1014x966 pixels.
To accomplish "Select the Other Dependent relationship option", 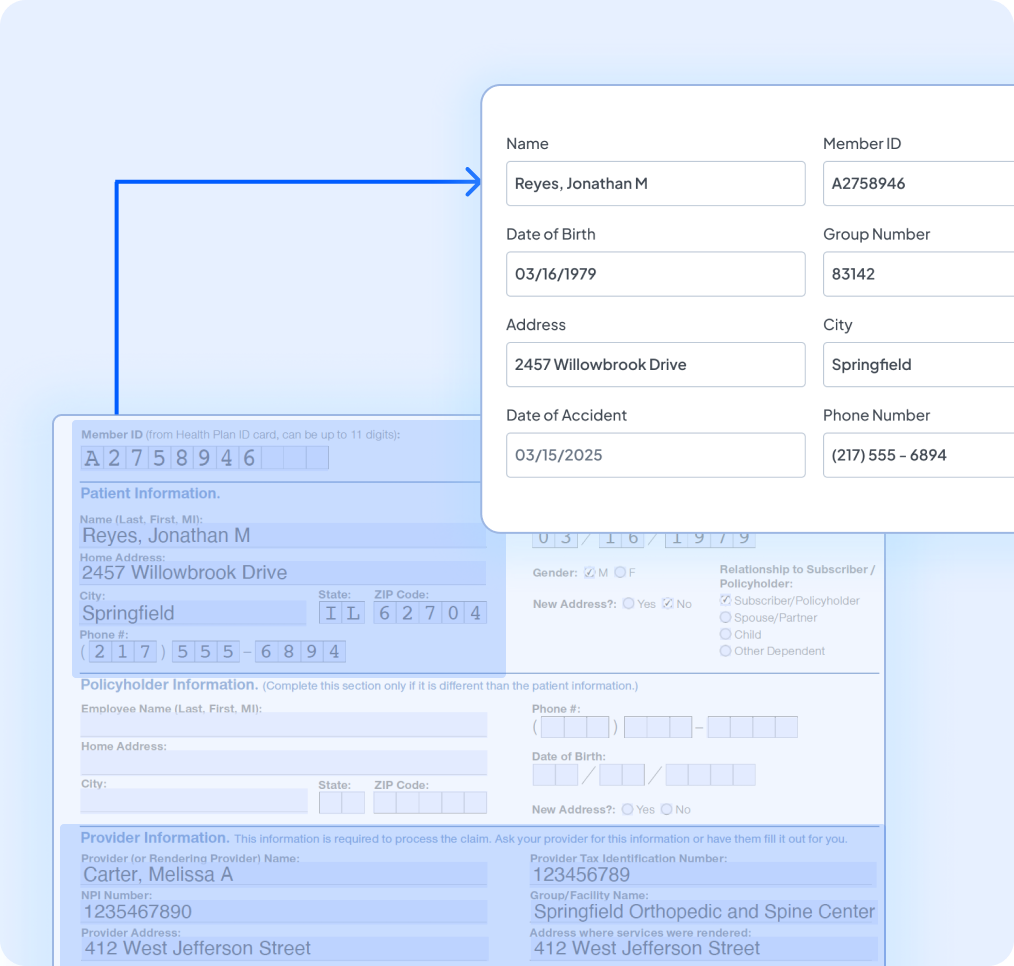I will coord(726,651).
